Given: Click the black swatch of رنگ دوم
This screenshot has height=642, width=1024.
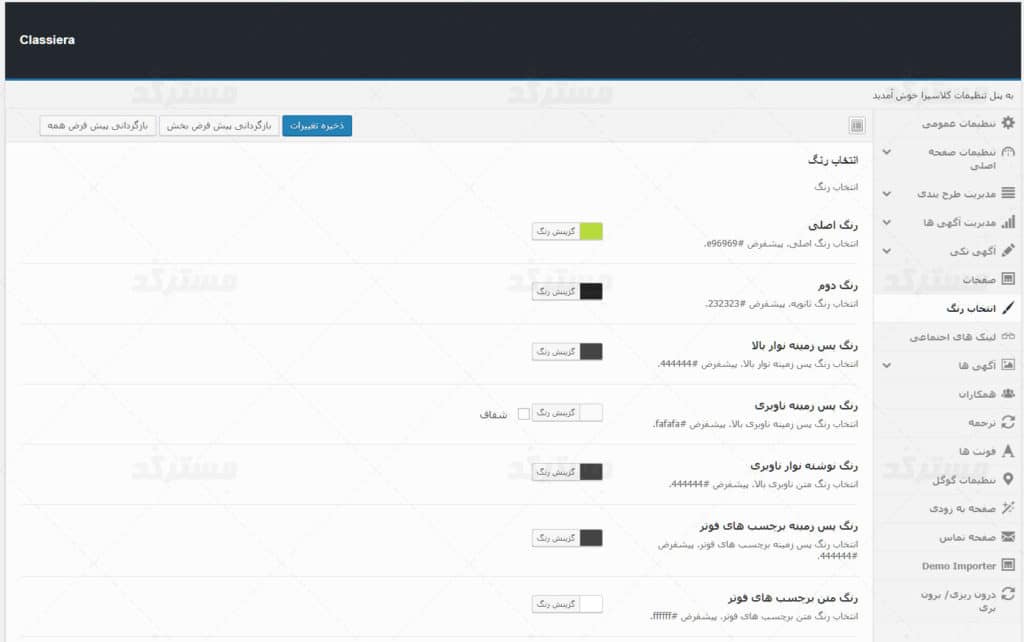Looking at the screenshot, I should pos(591,291).
